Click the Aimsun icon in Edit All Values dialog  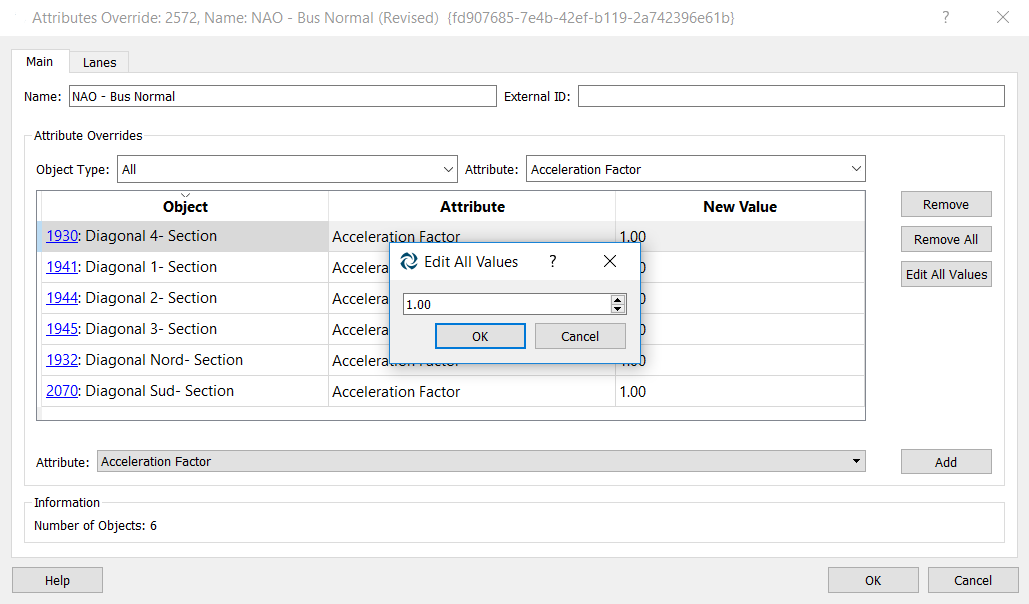(x=409, y=261)
